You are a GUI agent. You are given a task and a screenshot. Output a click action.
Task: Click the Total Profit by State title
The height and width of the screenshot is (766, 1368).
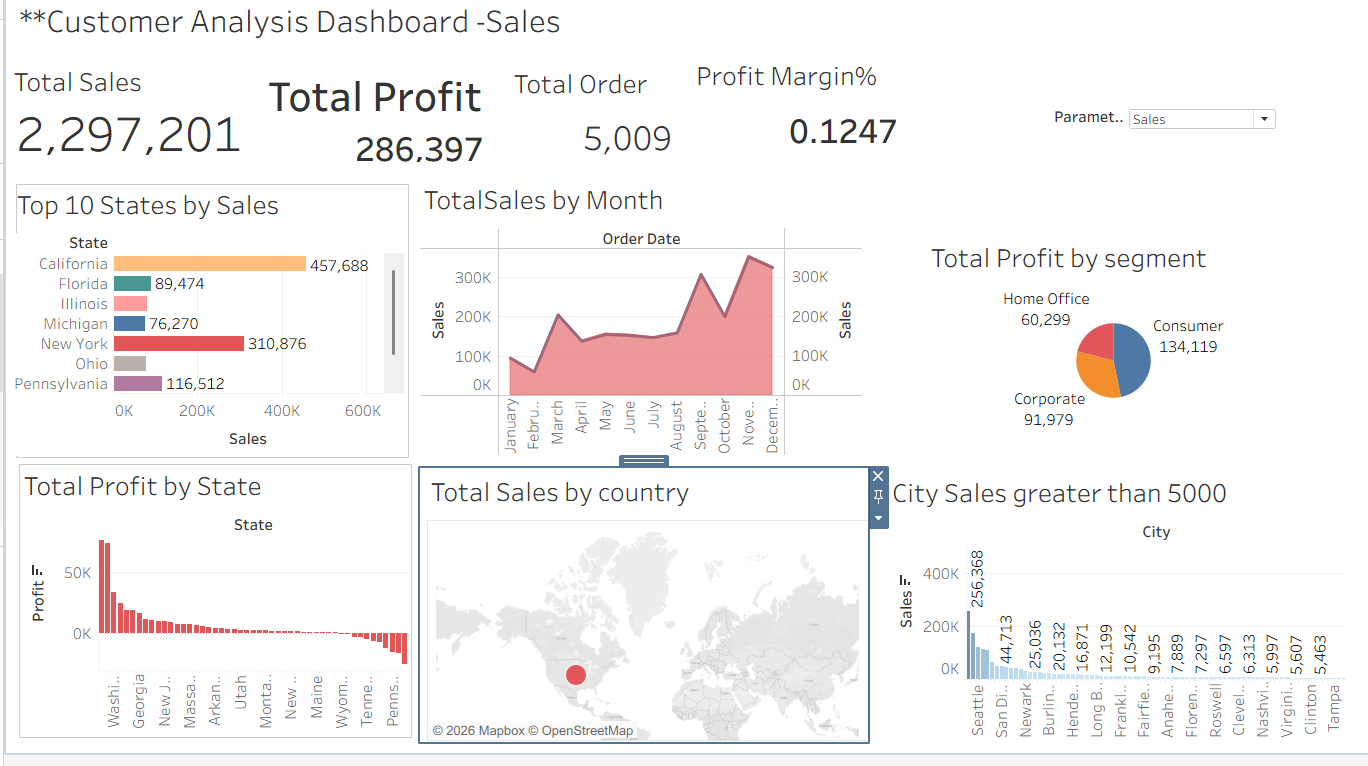[143, 487]
